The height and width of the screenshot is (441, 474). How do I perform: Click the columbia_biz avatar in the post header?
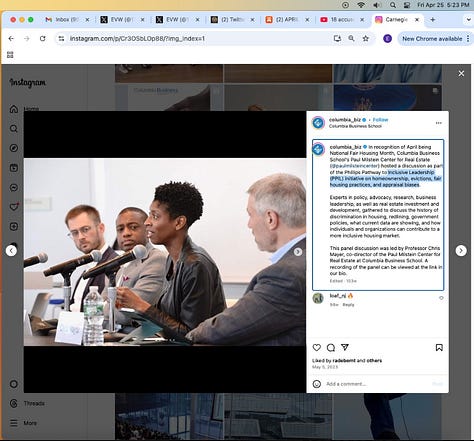[318, 123]
